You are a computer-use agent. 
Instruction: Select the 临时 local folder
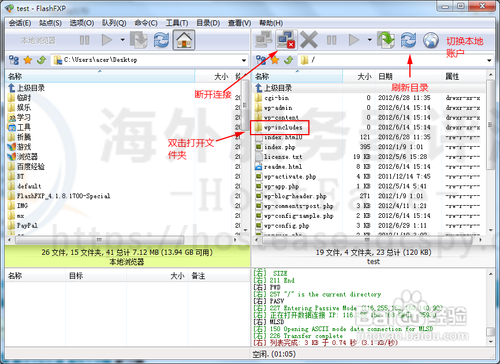click(19, 98)
